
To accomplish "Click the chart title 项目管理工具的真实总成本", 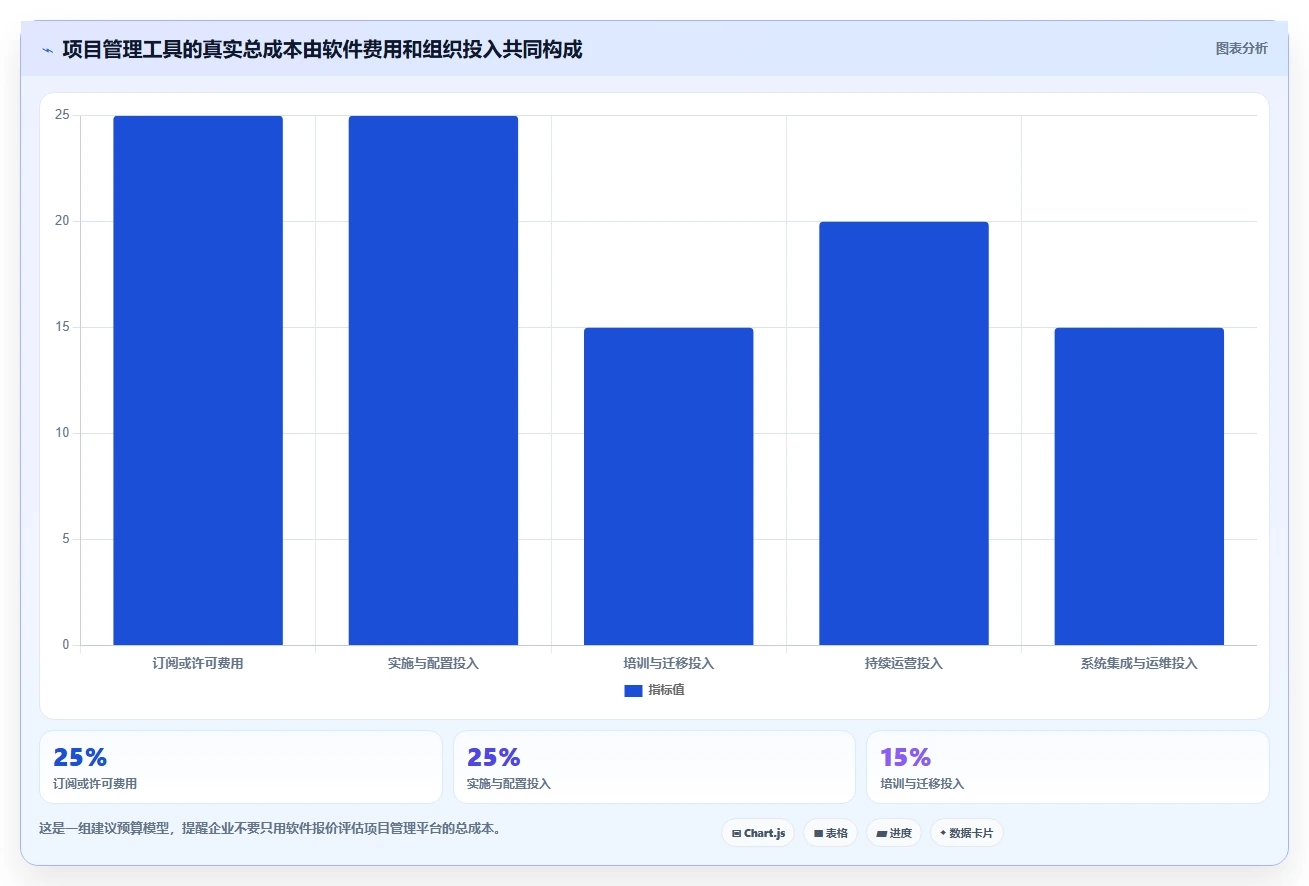I will [322, 49].
